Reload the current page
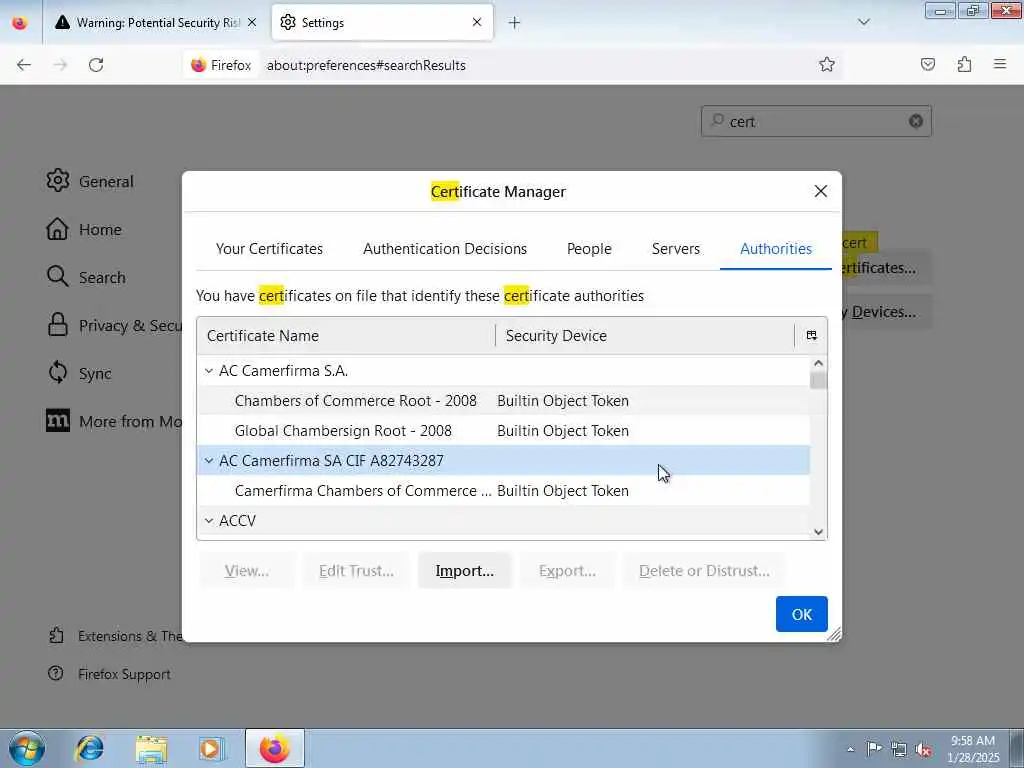Viewport: 1024px width, 768px height. pos(96,65)
